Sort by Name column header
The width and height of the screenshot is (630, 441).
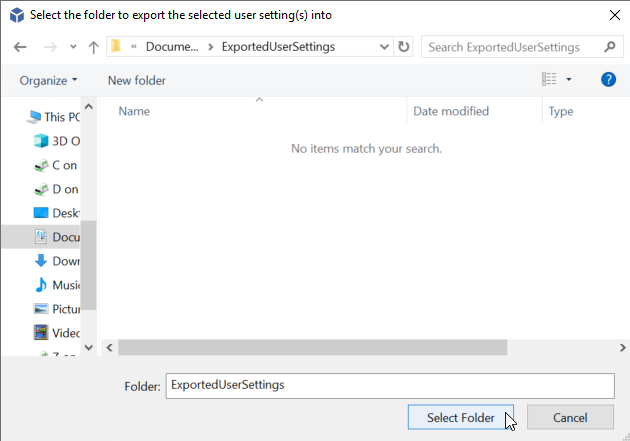pos(134,111)
